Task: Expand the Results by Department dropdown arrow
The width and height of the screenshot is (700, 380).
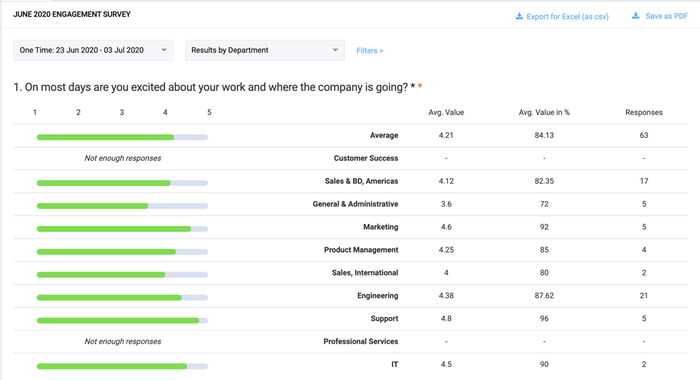Action: click(335, 50)
